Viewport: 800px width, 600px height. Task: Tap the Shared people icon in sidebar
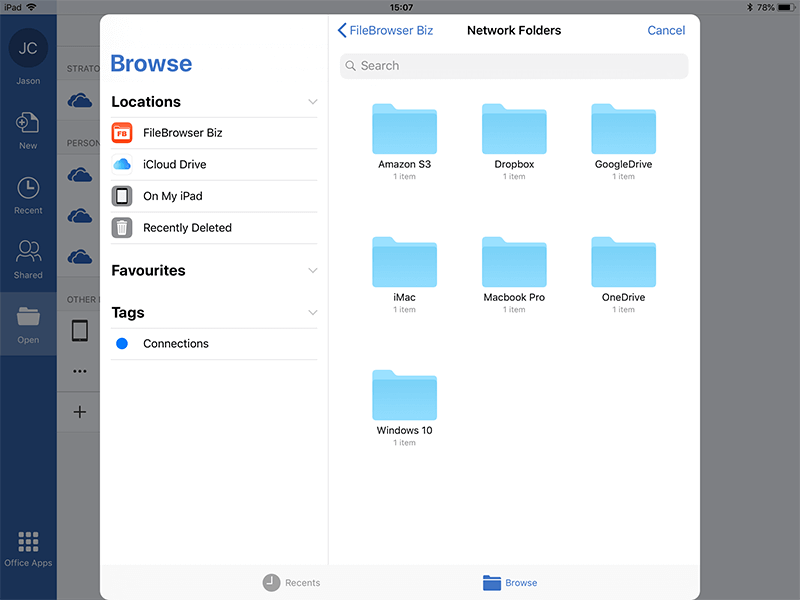(28, 252)
